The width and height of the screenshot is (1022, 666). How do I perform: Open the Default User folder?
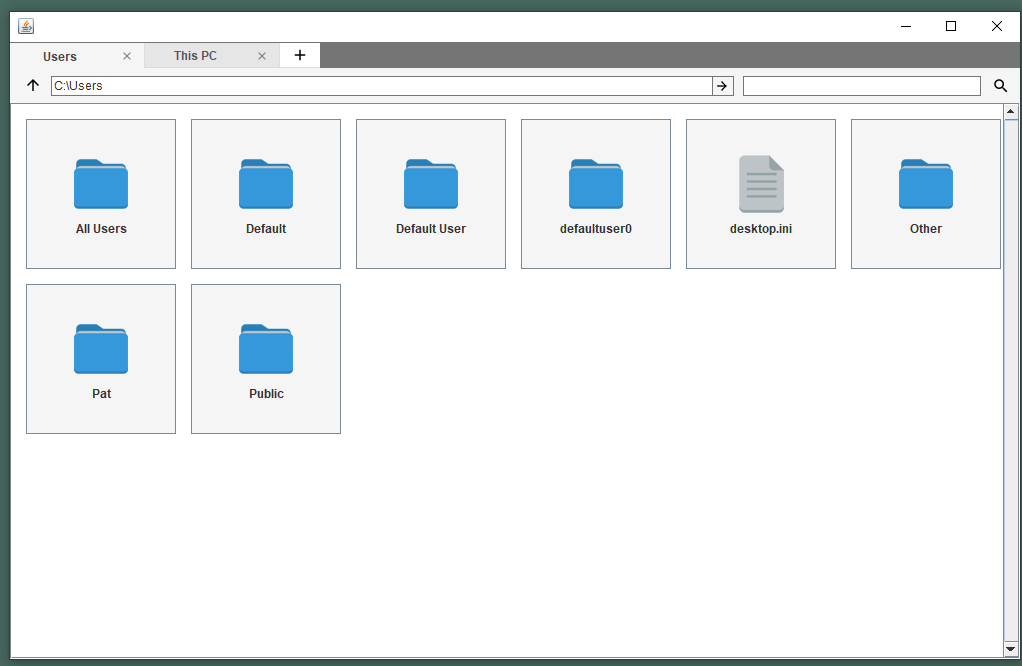[430, 193]
